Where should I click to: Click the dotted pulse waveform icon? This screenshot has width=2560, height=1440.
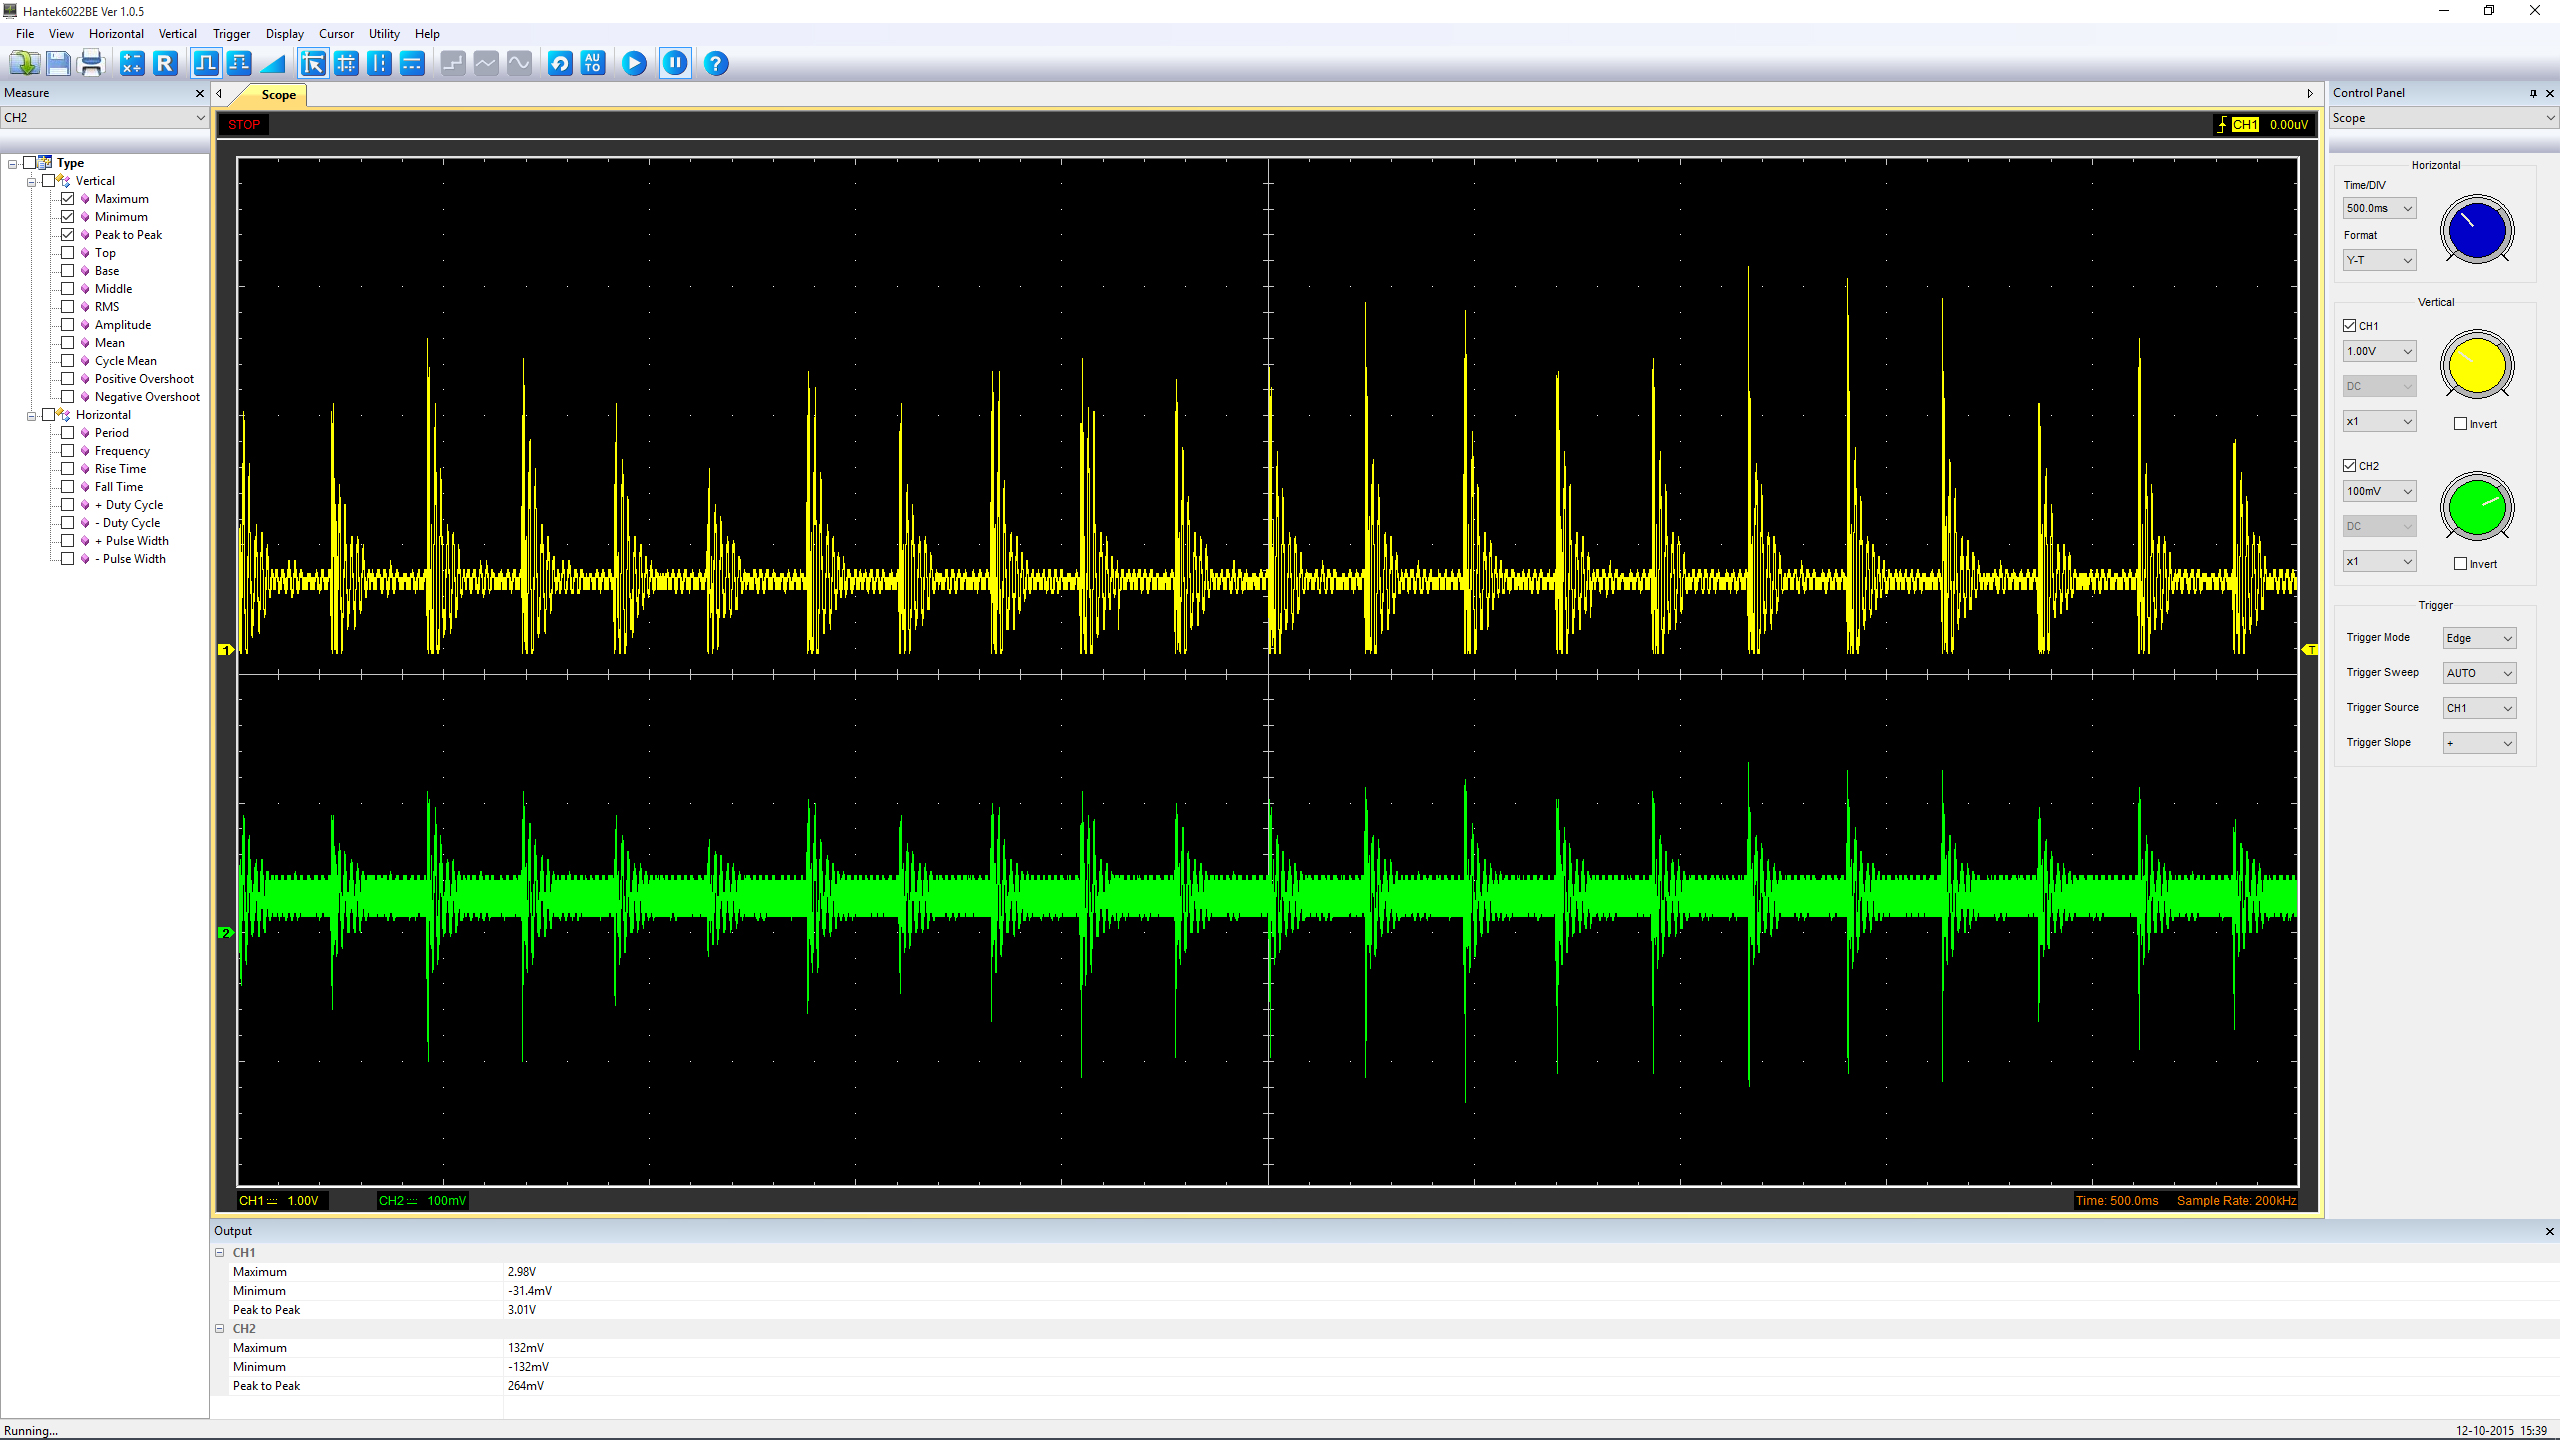click(239, 64)
